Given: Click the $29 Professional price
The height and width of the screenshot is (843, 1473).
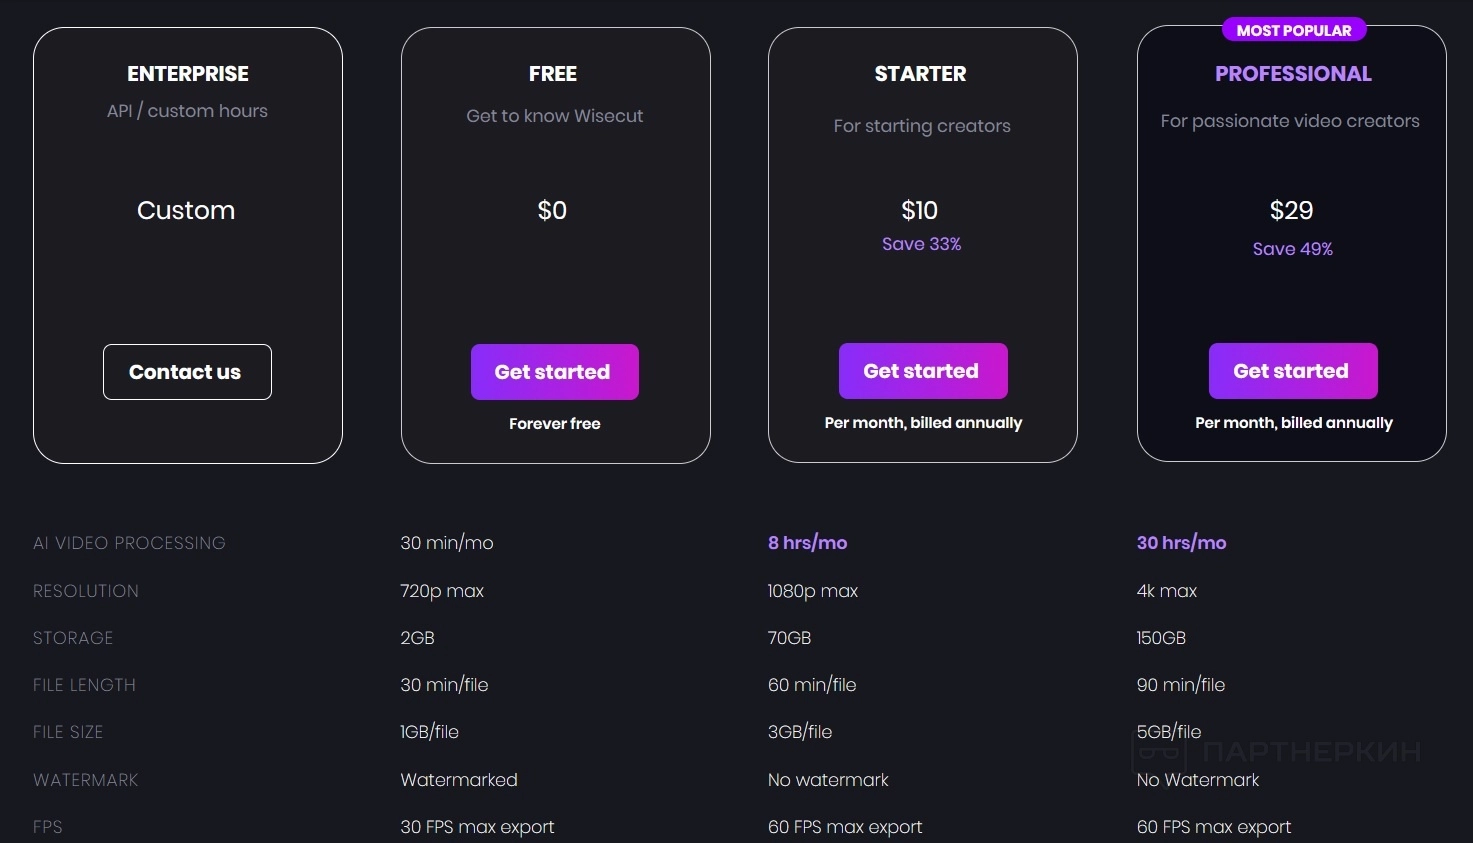Looking at the screenshot, I should pos(1291,210).
